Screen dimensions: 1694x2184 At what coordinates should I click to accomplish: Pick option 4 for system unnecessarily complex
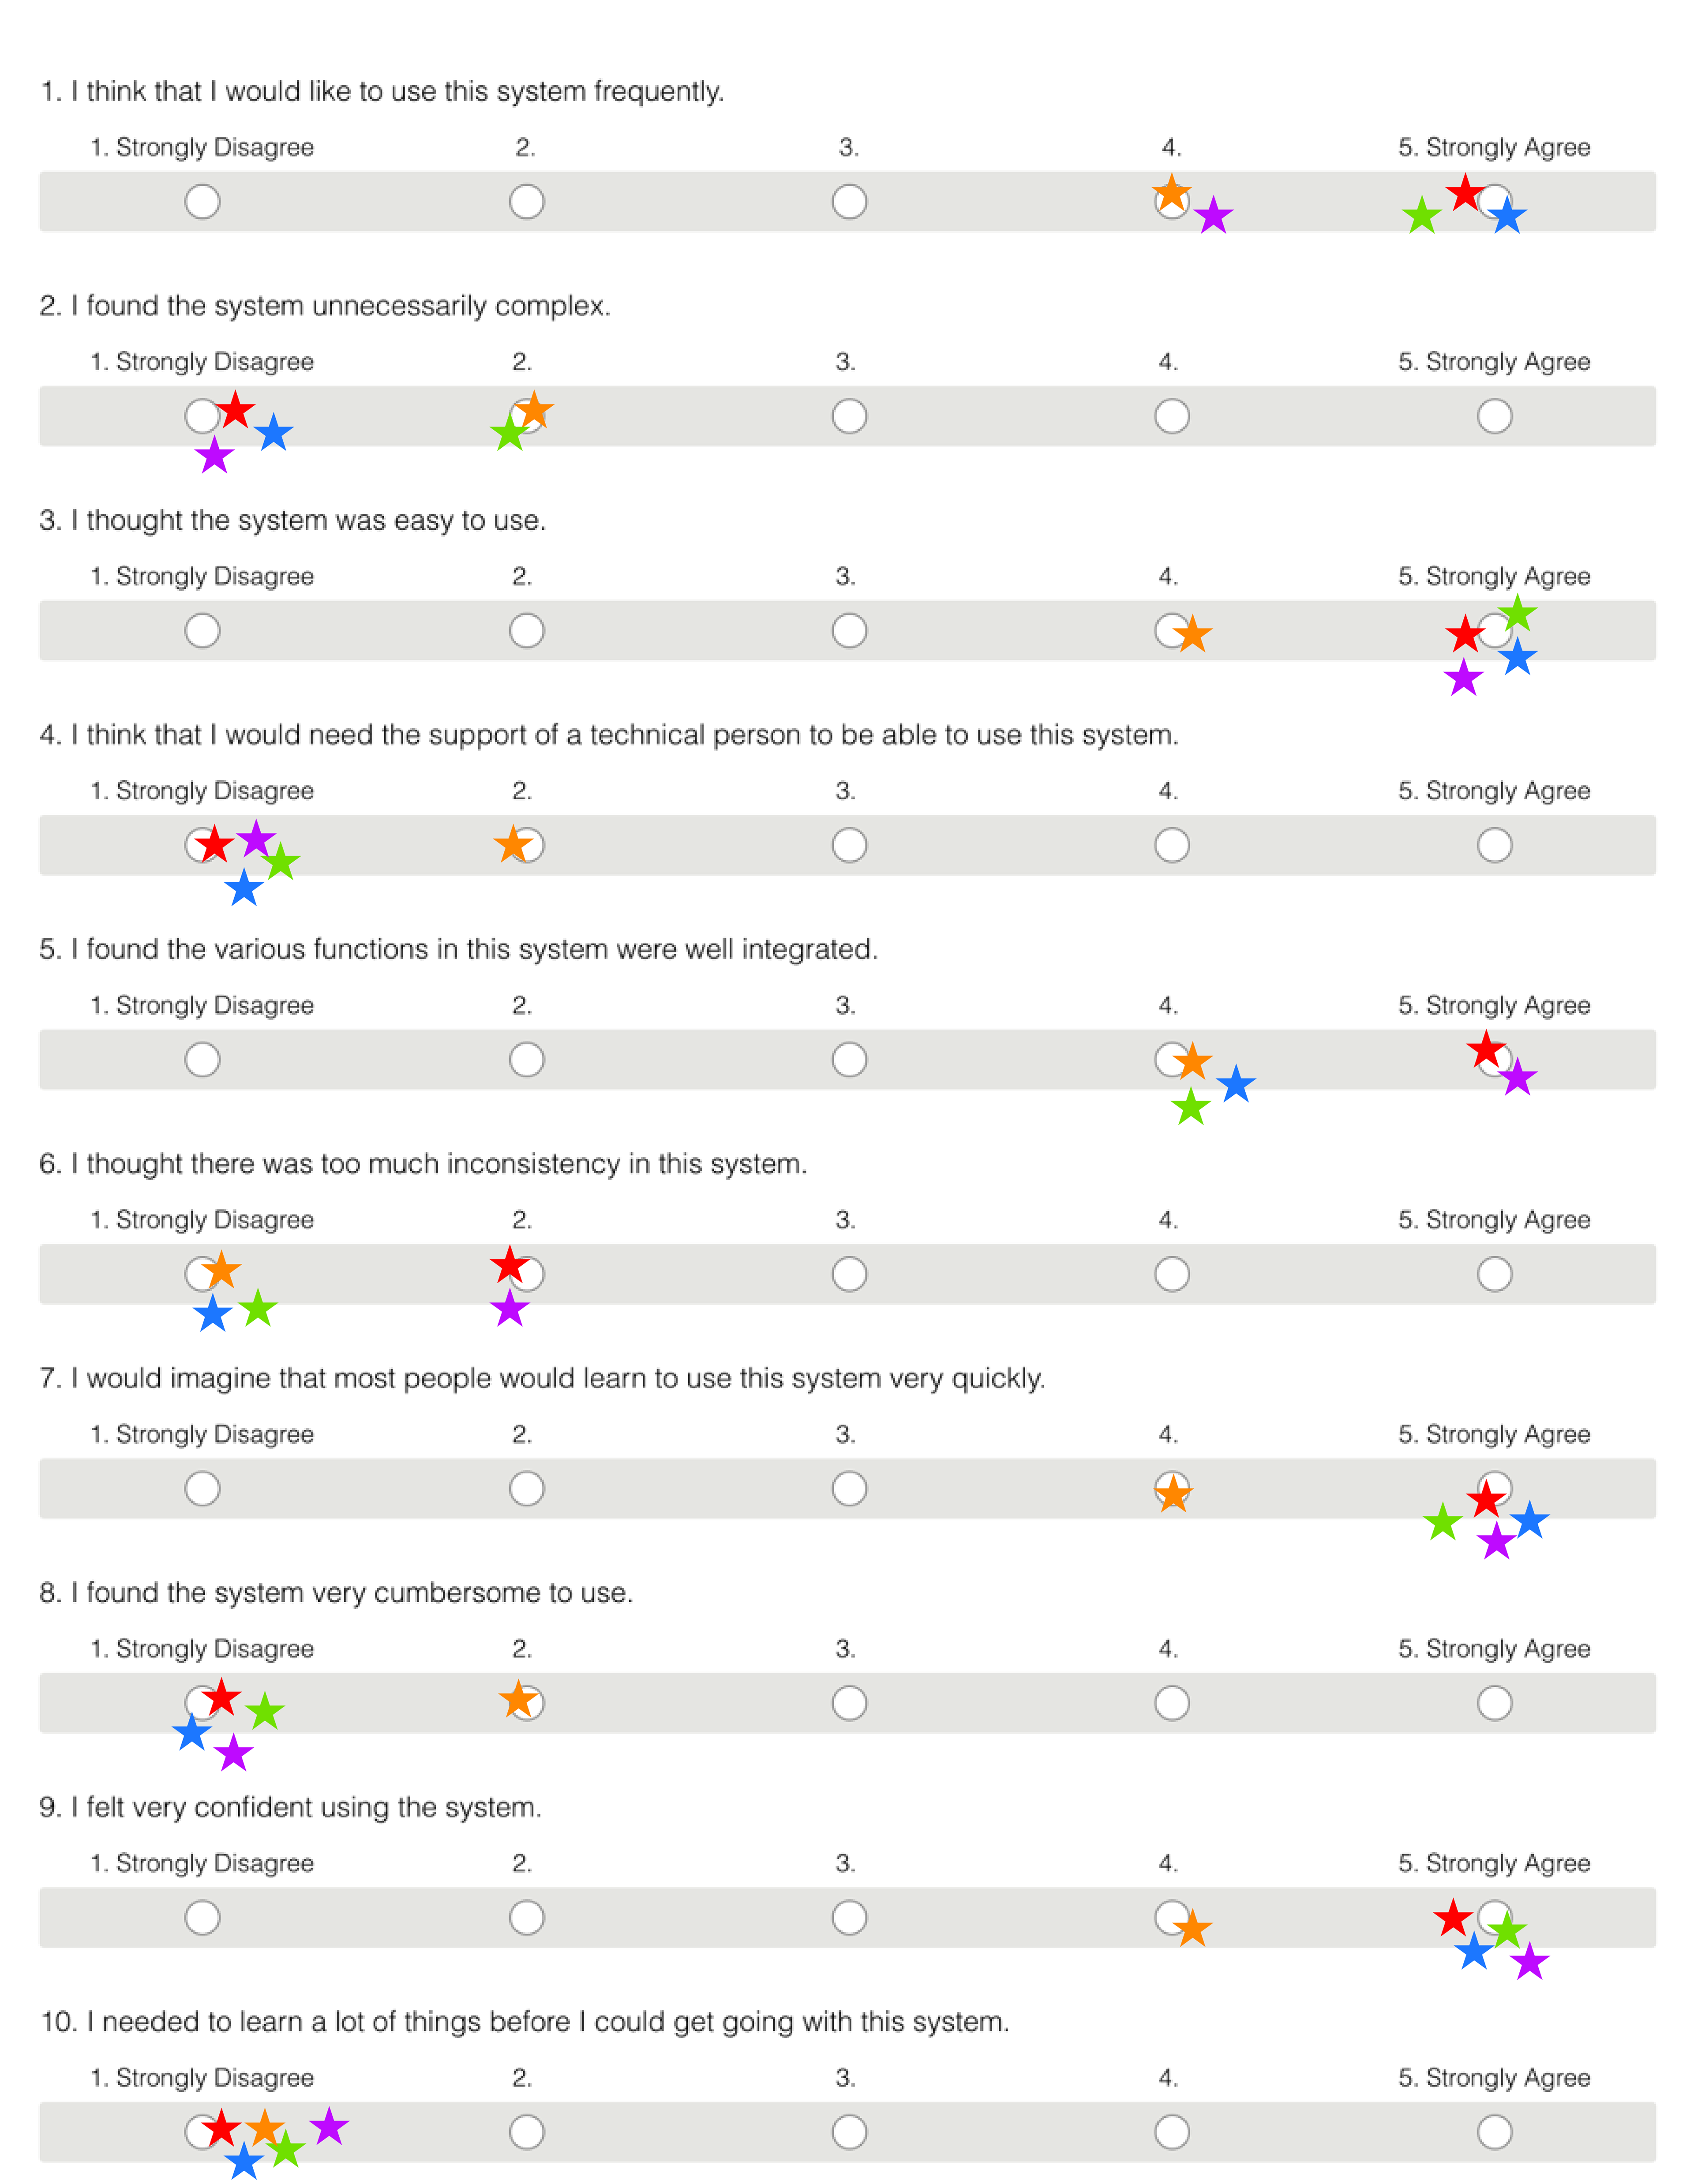pyautogui.click(x=1172, y=416)
